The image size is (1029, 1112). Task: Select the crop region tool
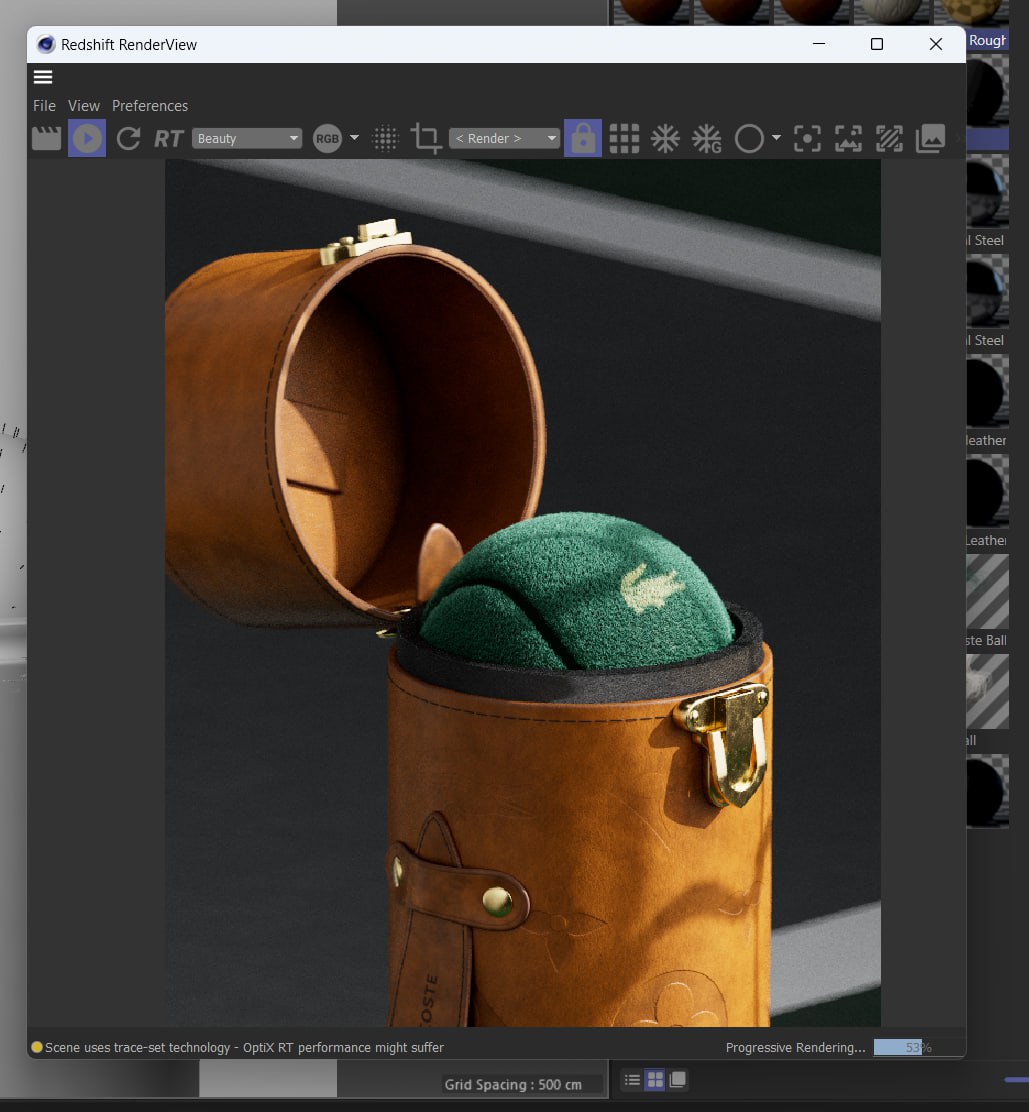point(426,138)
